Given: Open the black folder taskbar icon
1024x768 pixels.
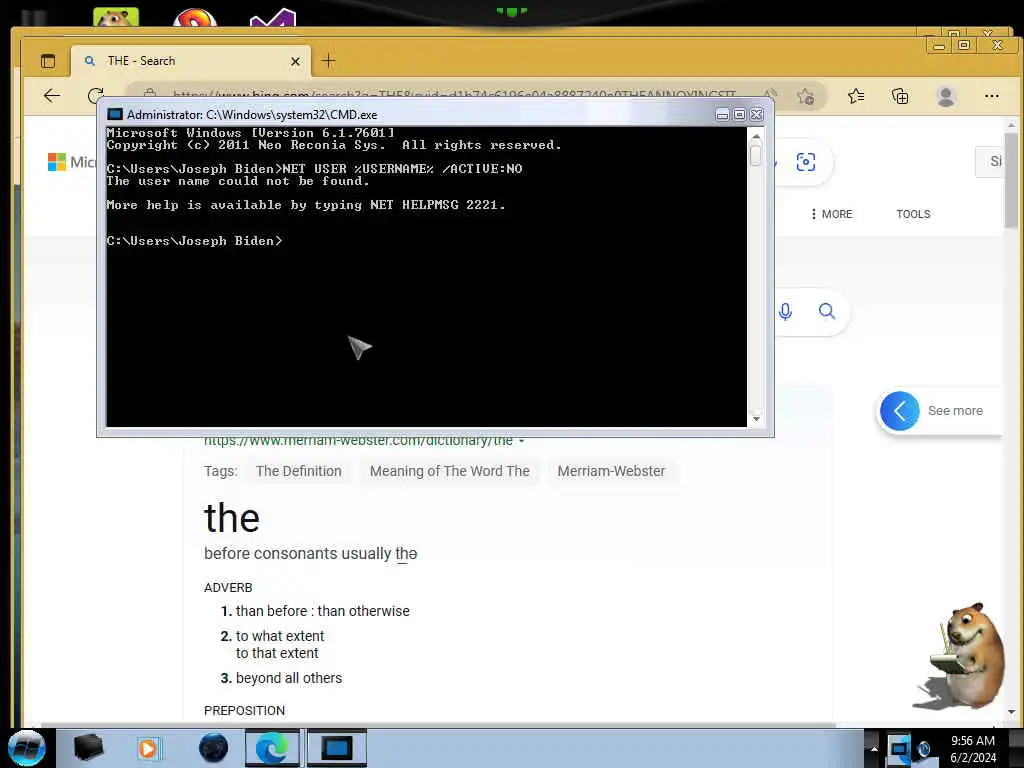Looking at the screenshot, I should tap(88, 748).
